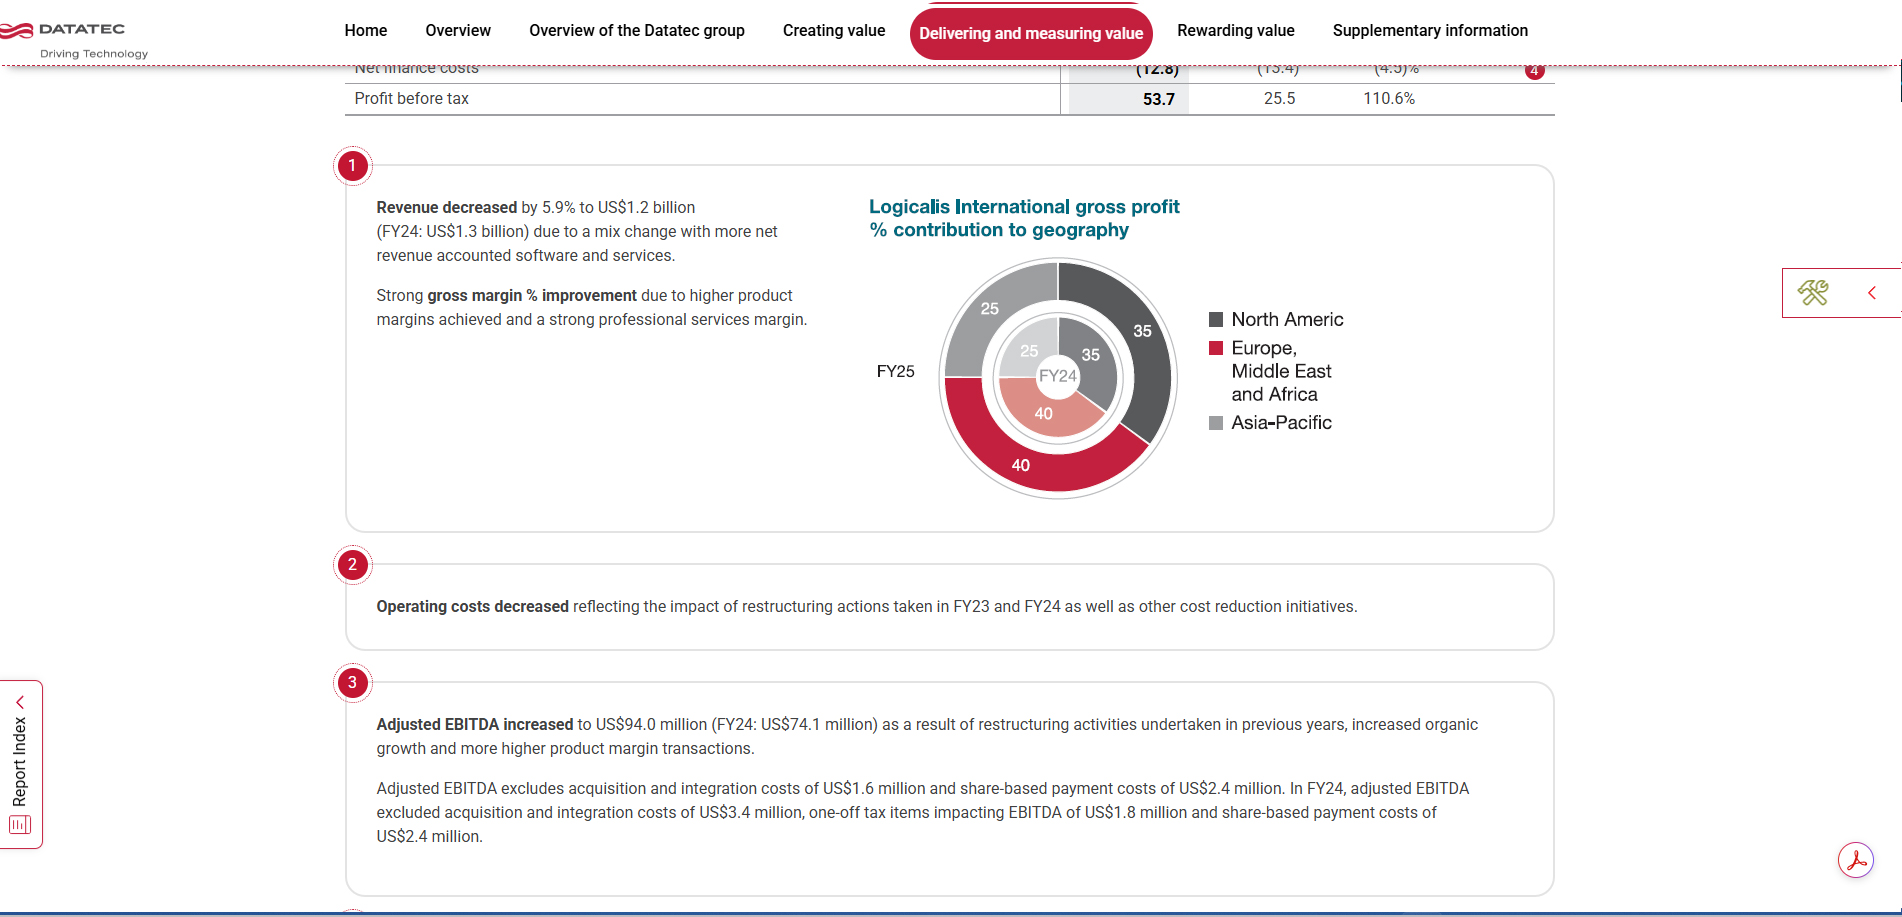The image size is (1902, 917).
Task: Open the tools wrench icon panel
Action: pyautogui.click(x=1813, y=293)
